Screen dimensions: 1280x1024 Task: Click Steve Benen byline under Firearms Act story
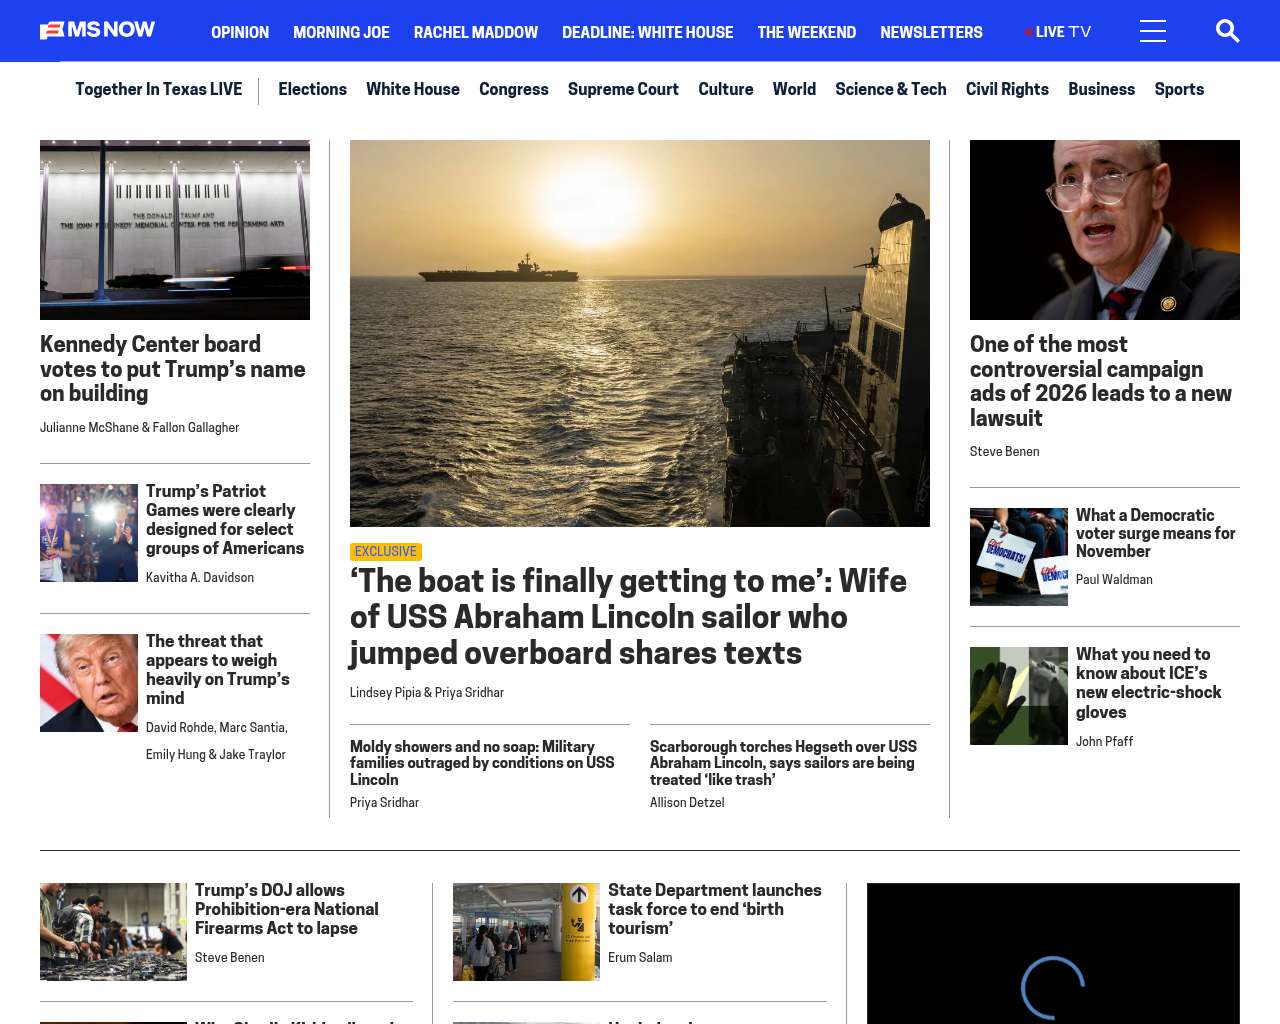pos(230,958)
